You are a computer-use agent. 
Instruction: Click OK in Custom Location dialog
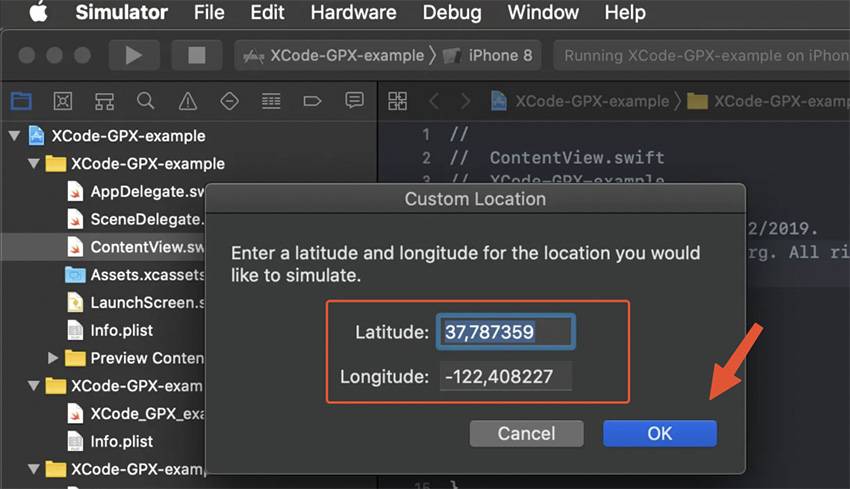pos(660,433)
